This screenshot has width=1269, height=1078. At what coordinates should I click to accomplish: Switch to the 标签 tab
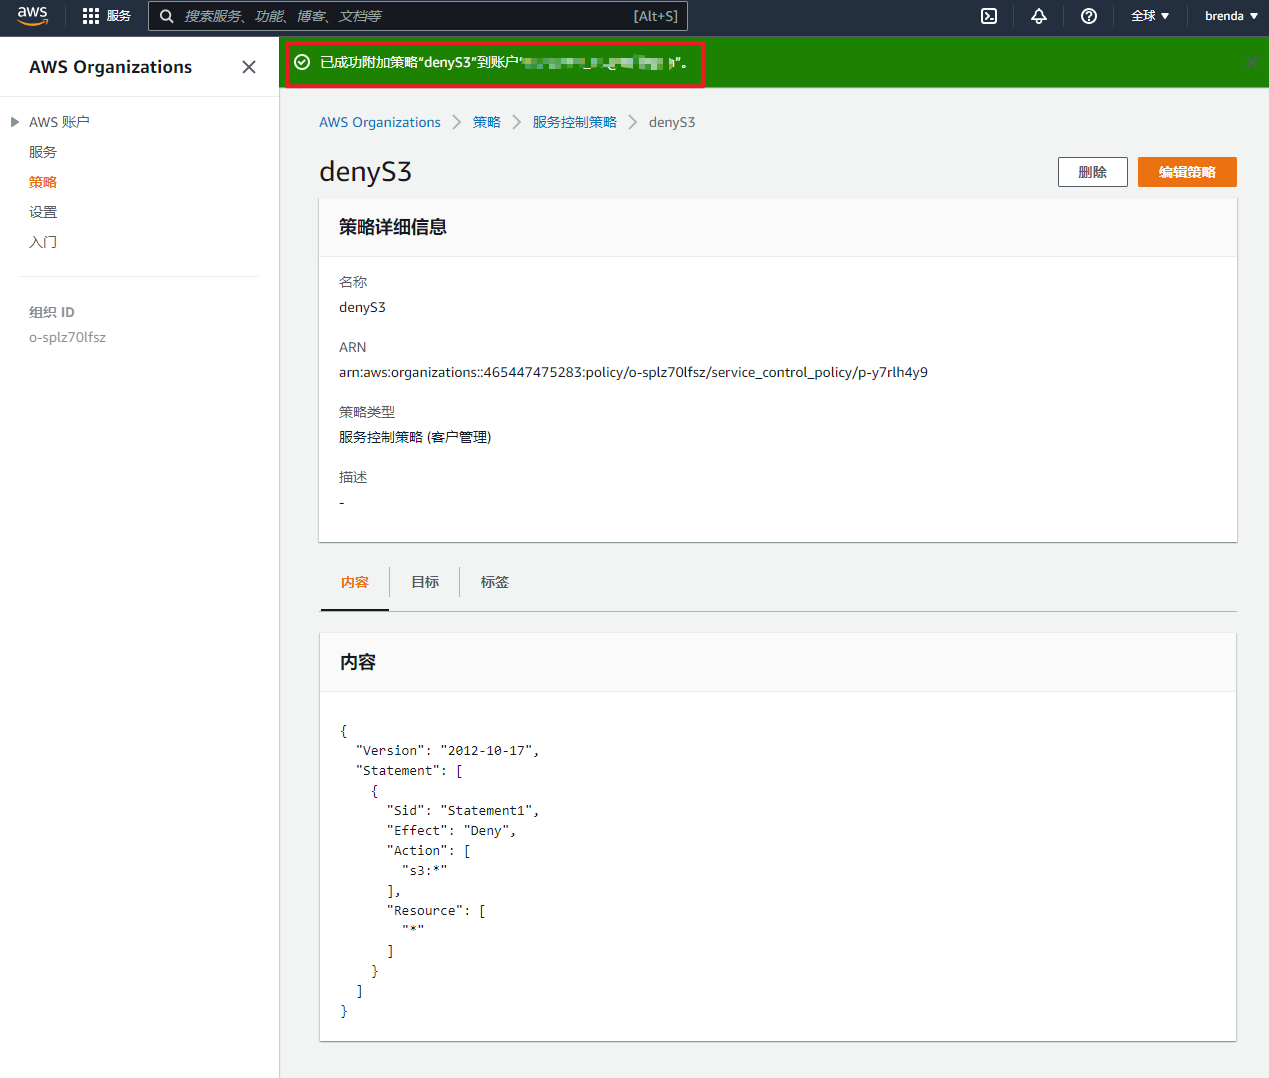(495, 582)
